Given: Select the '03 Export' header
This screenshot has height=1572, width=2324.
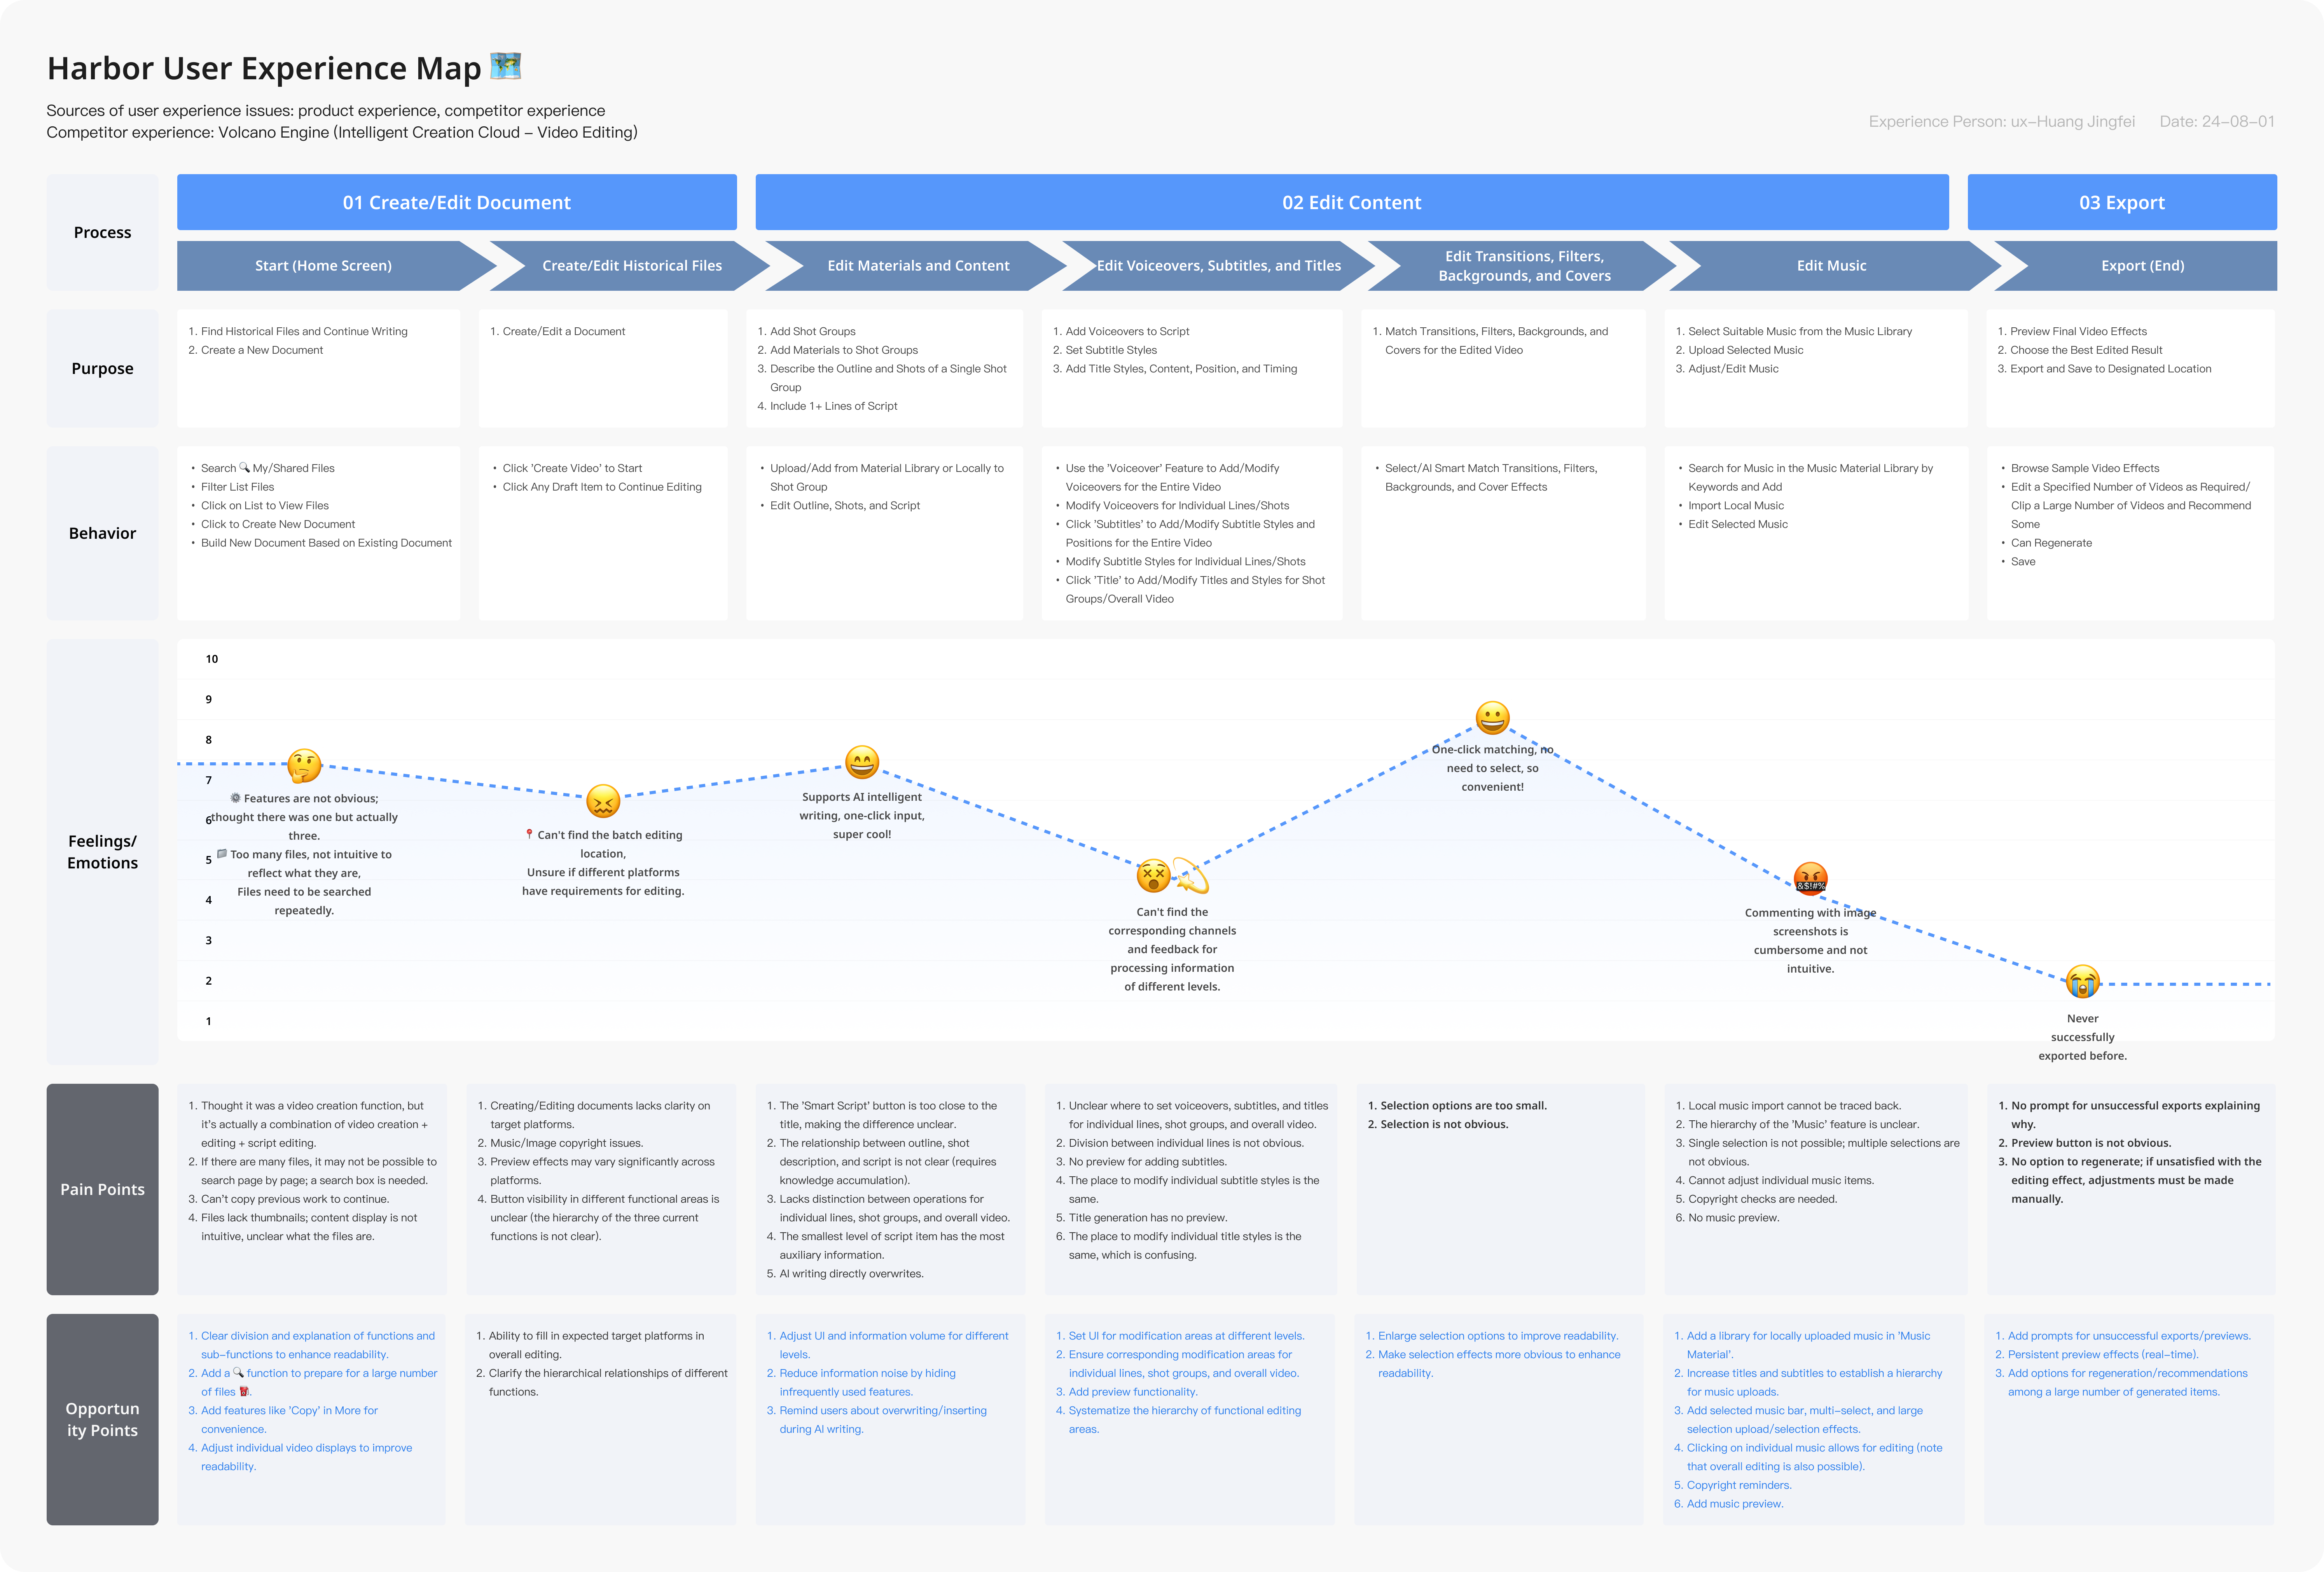Looking at the screenshot, I should pyautogui.click(x=2121, y=202).
